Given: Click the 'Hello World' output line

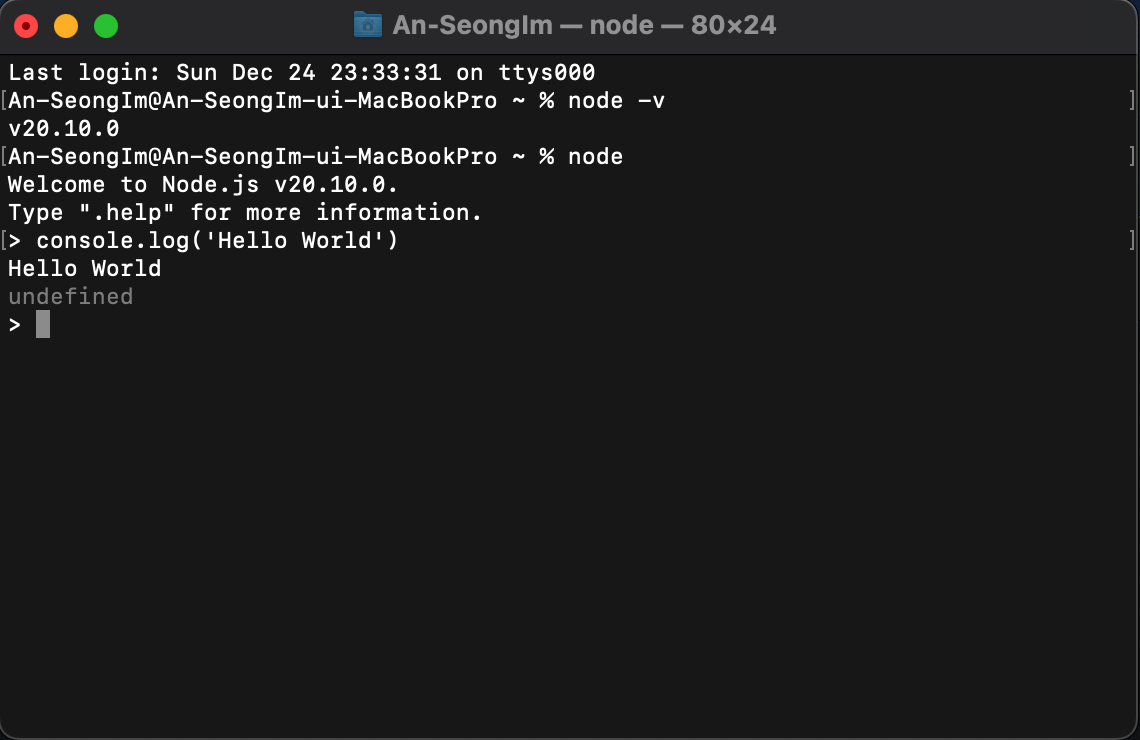Looking at the screenshot, I should pos(84,268).
